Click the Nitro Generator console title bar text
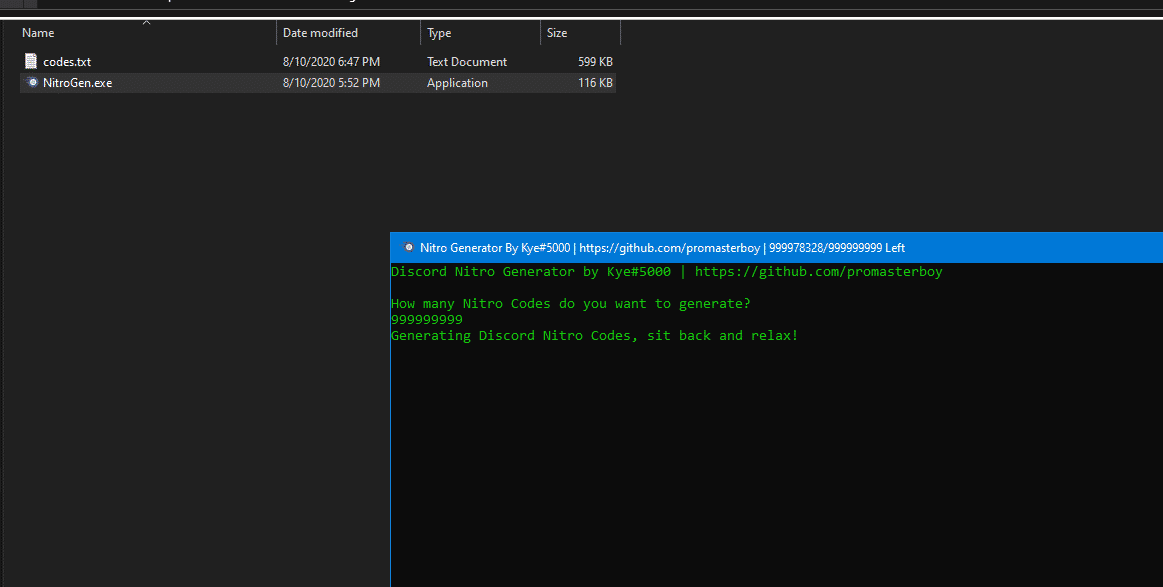The image size is (1163, 587). tap(662, 247)
